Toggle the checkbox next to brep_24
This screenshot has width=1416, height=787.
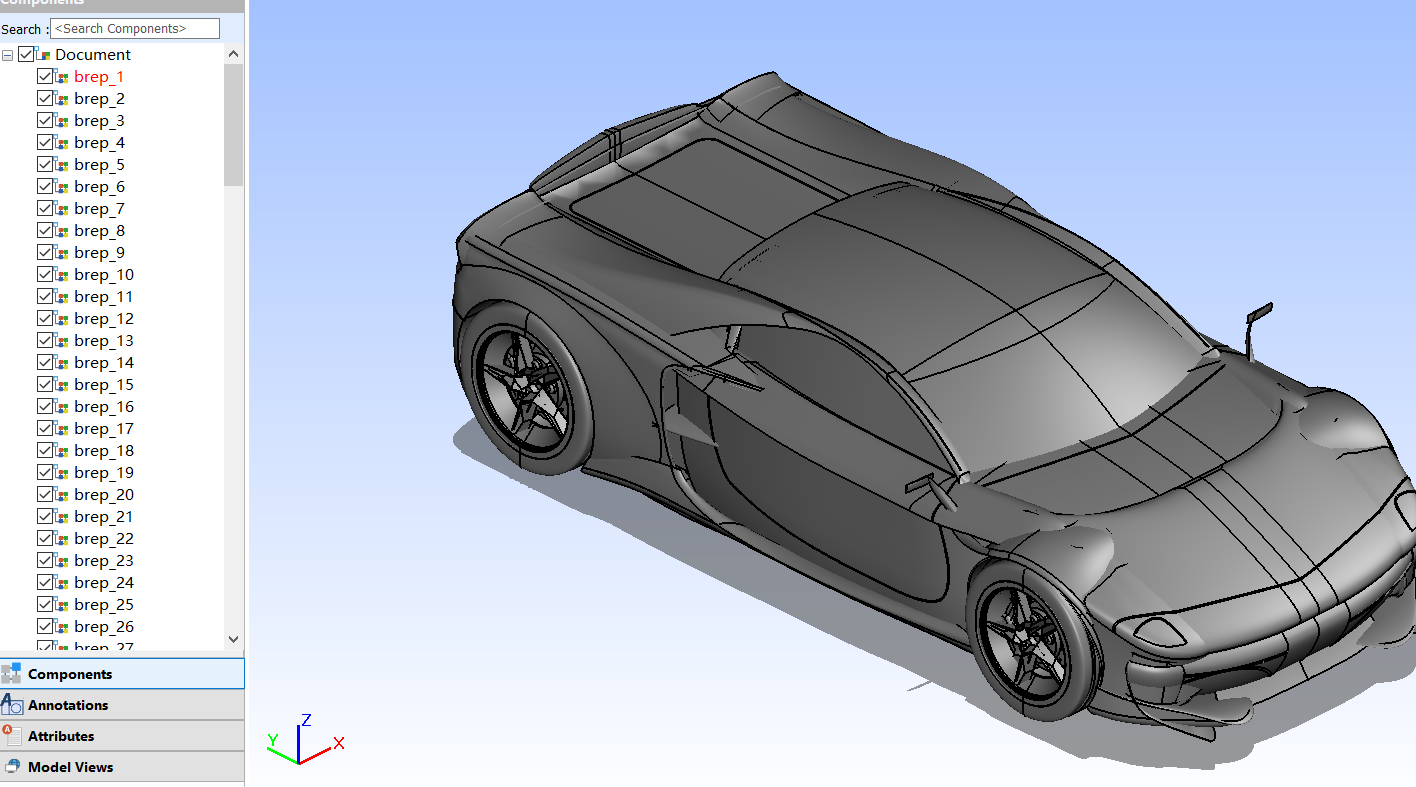(45, 582)
